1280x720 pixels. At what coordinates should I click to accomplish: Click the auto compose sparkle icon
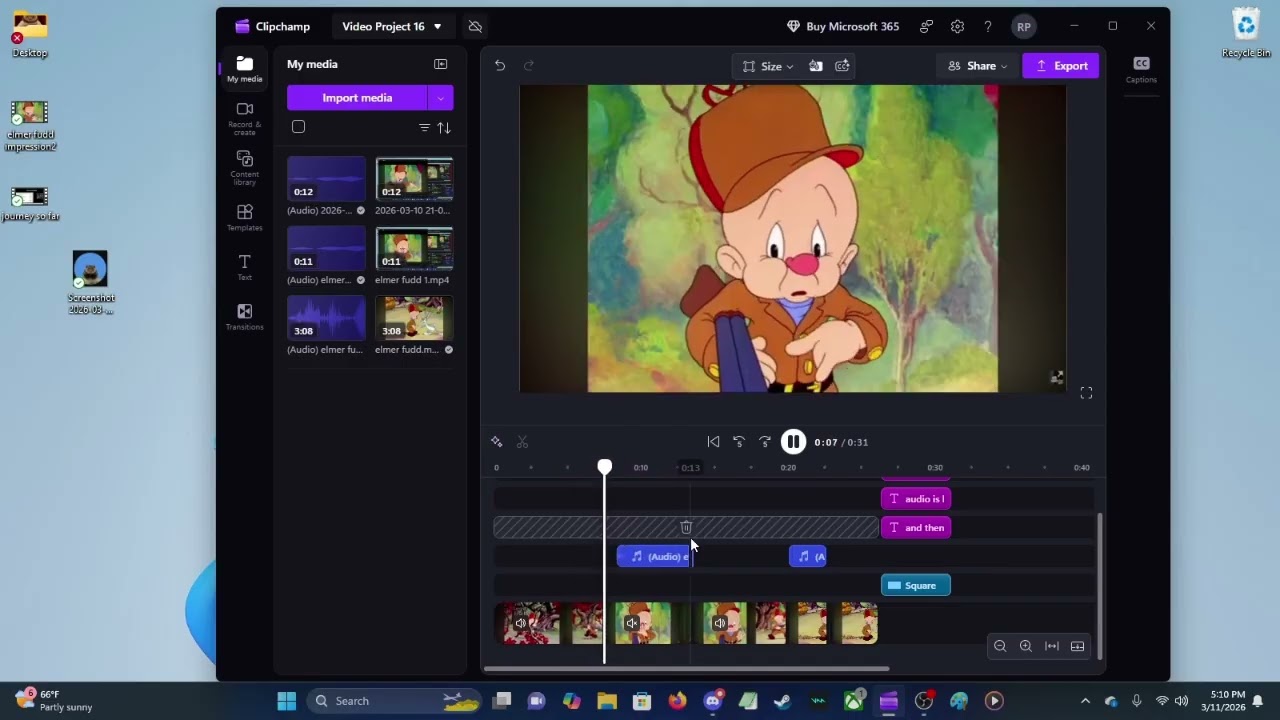click(x=497, y=442)
